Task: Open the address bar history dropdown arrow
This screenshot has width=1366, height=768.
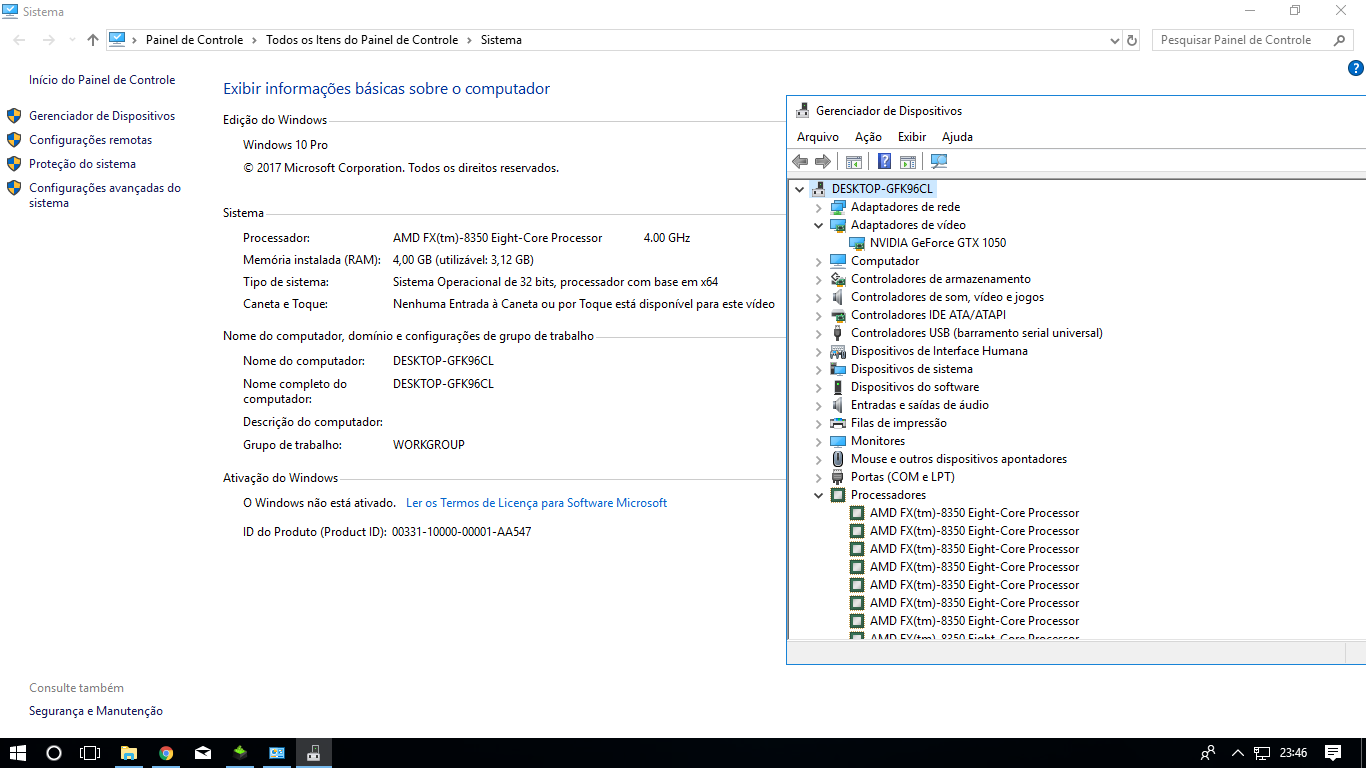Action: click(1115, 40)
